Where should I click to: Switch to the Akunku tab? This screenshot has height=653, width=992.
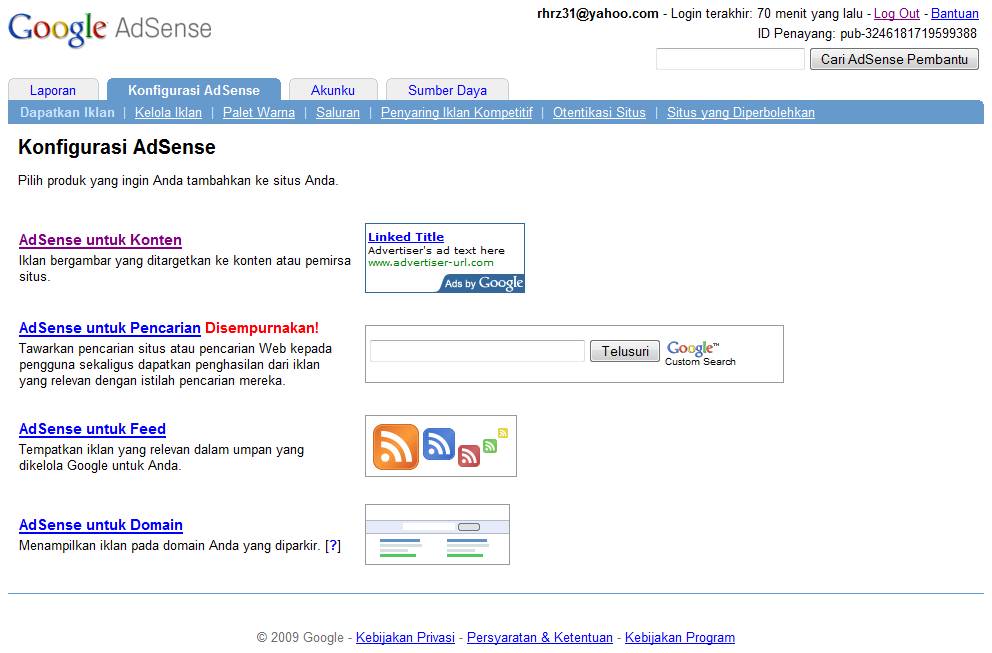tap(333, 90)
